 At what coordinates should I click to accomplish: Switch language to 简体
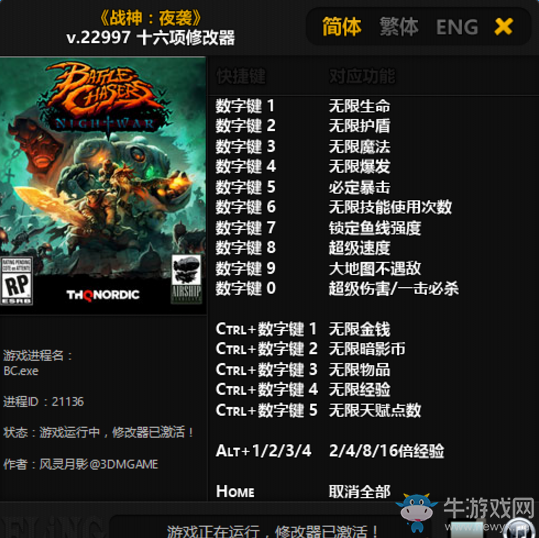point(341,27)
